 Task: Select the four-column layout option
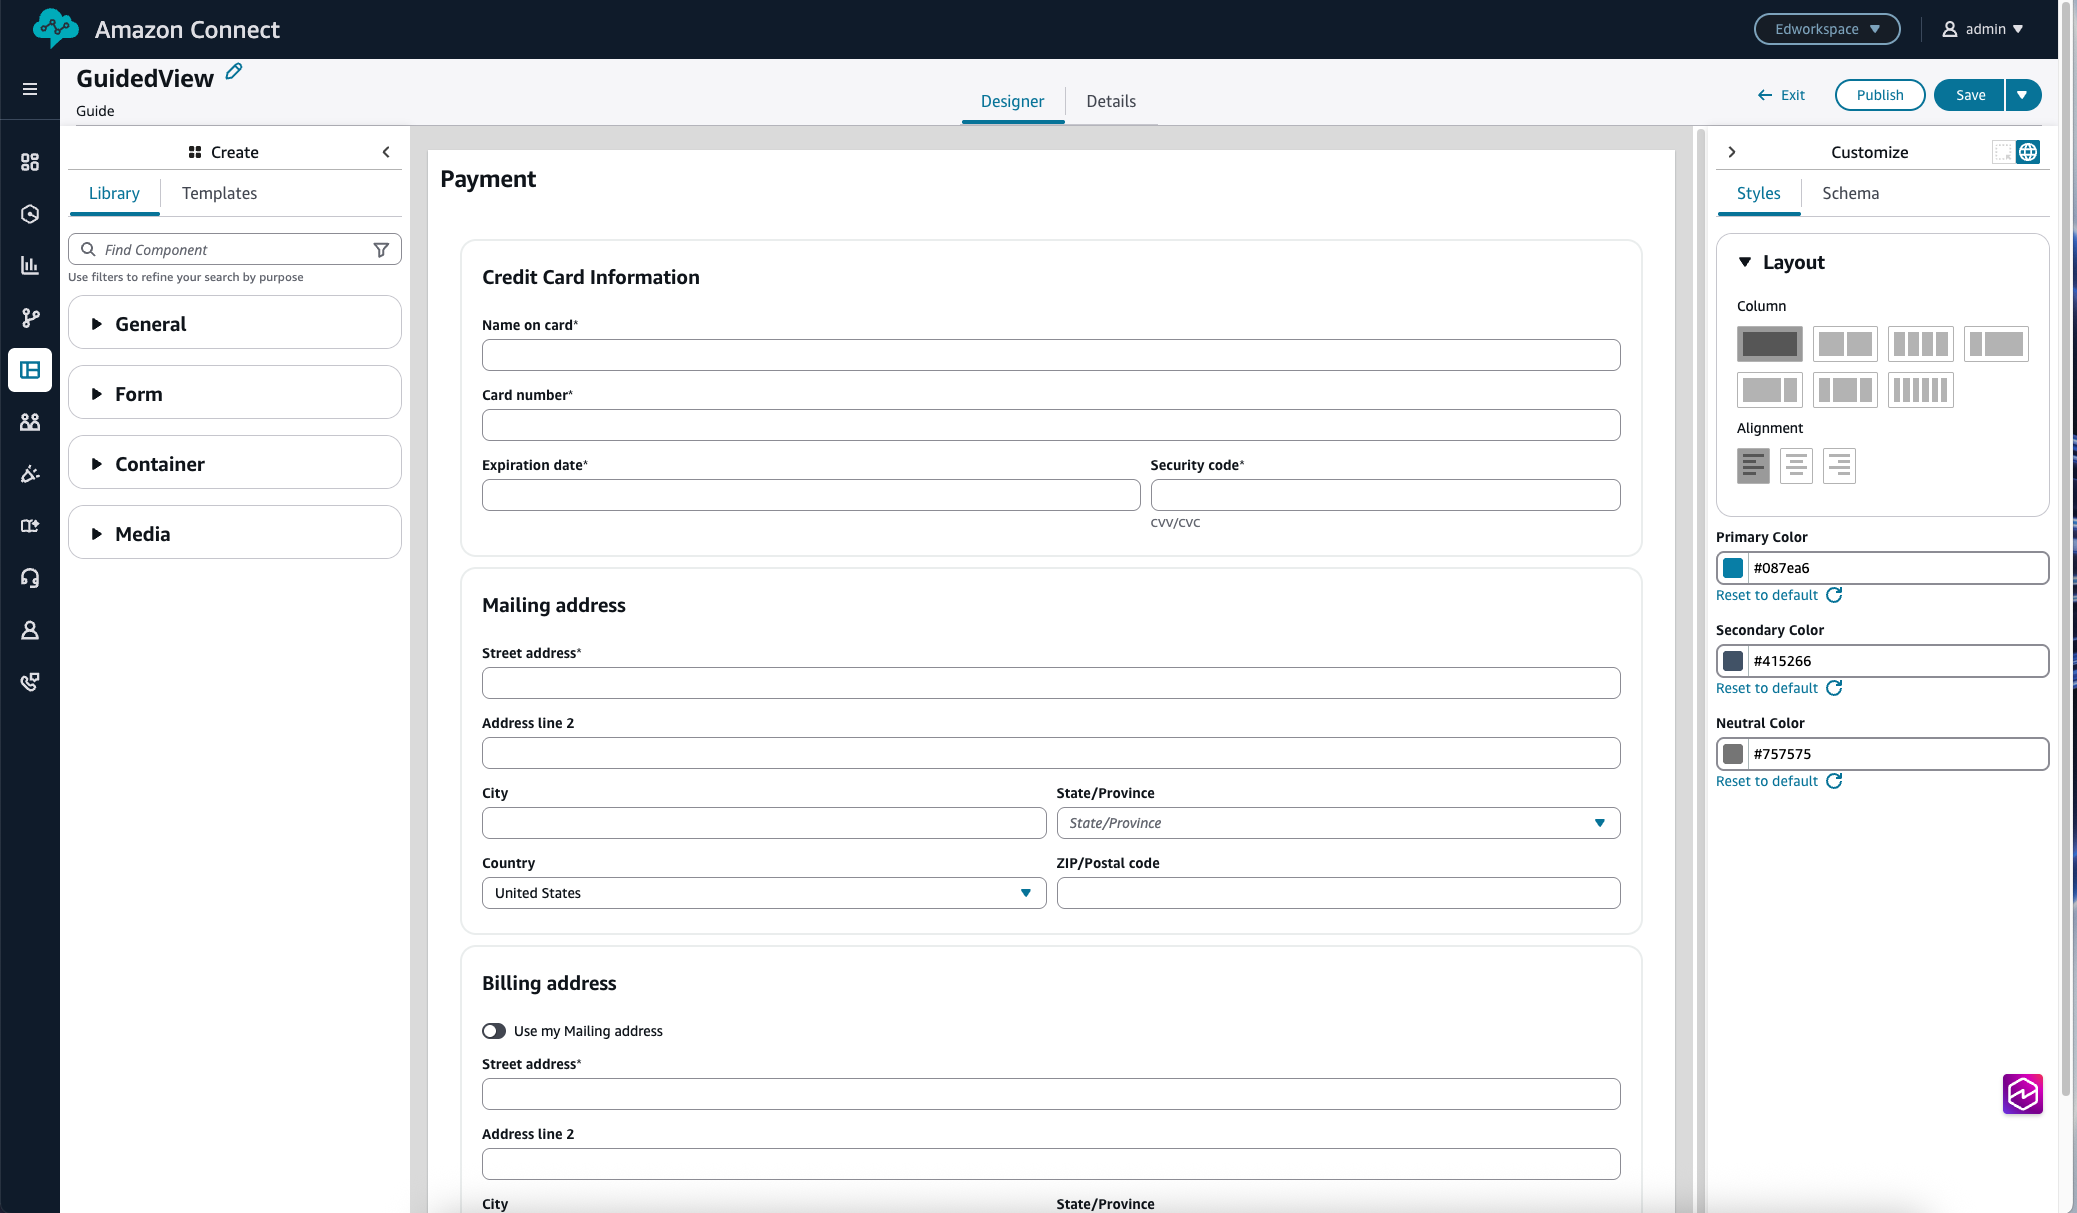pyautogui.click(x=1920, y=343)
